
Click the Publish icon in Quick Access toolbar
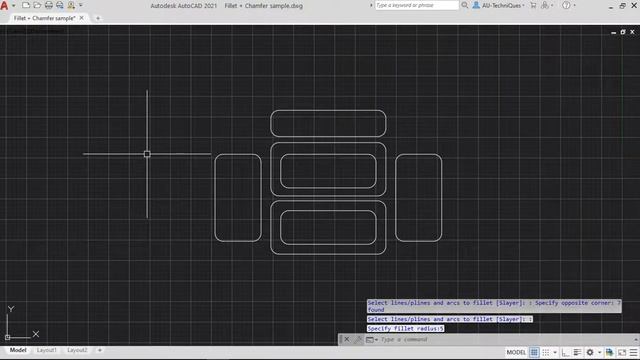[71, 5]
